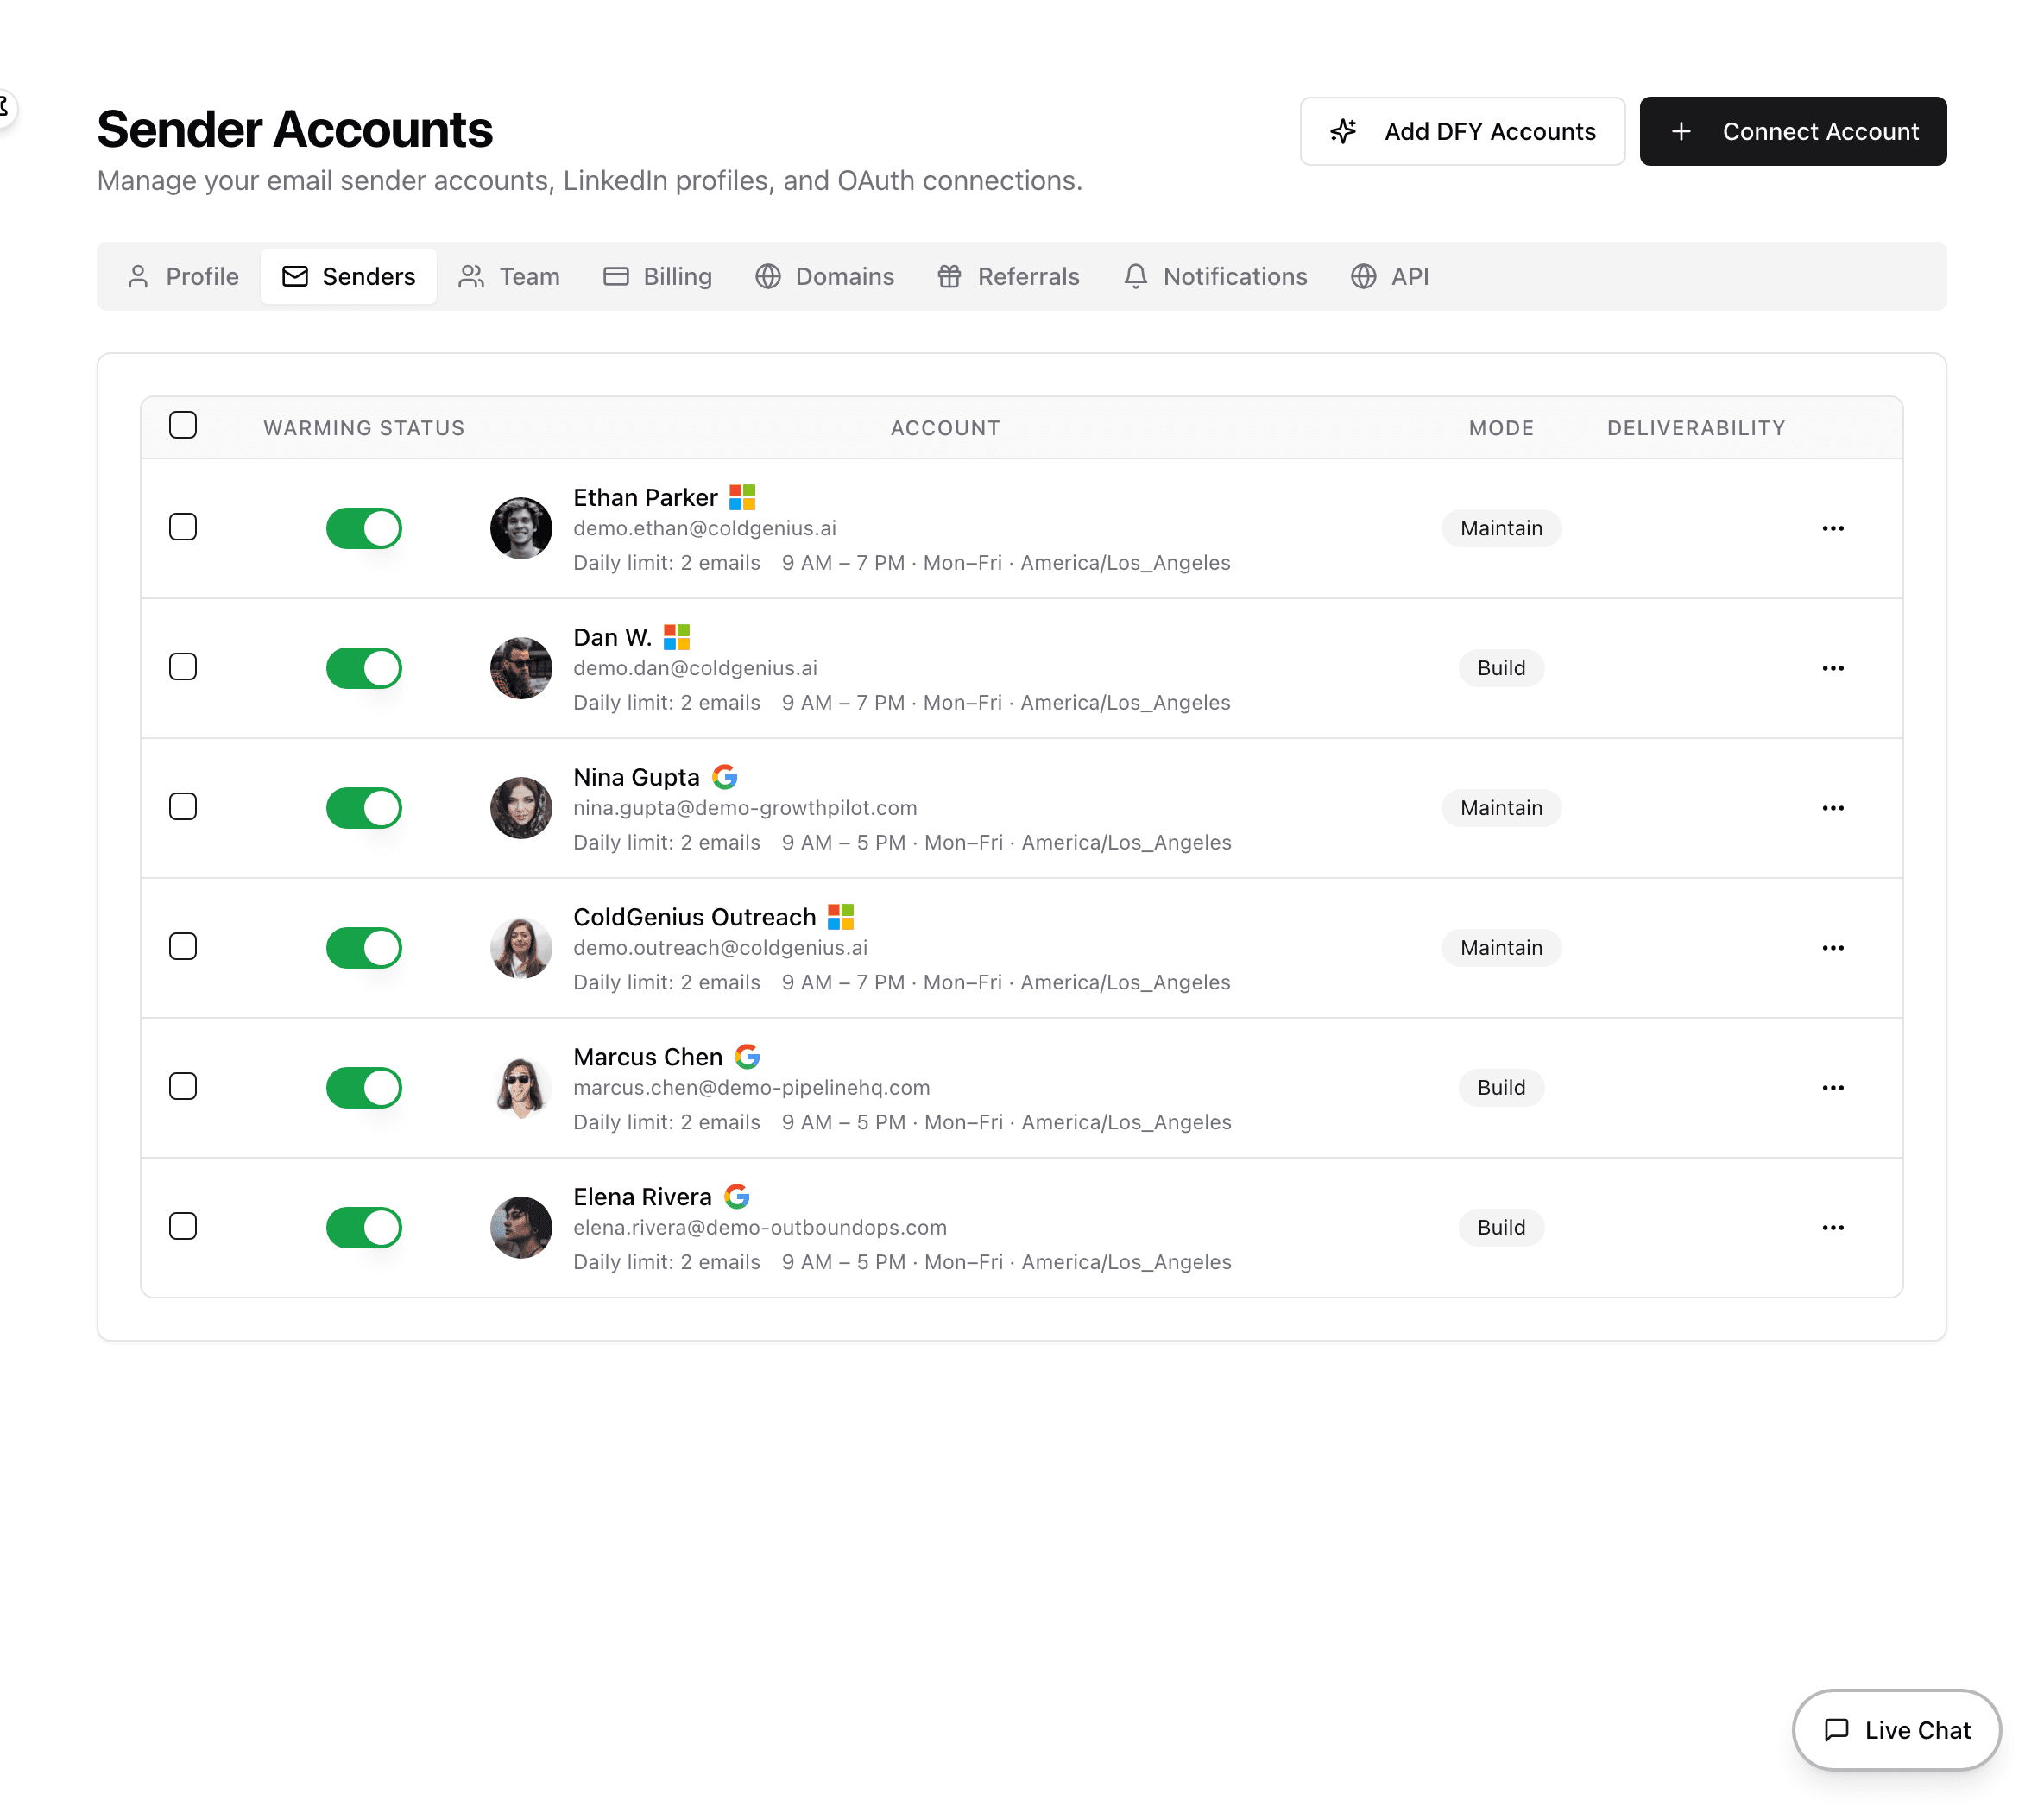Click the Connect Account button
Viewport: 2044px width, 1813px height.
pyautogui.click(x=1793, y=132)
